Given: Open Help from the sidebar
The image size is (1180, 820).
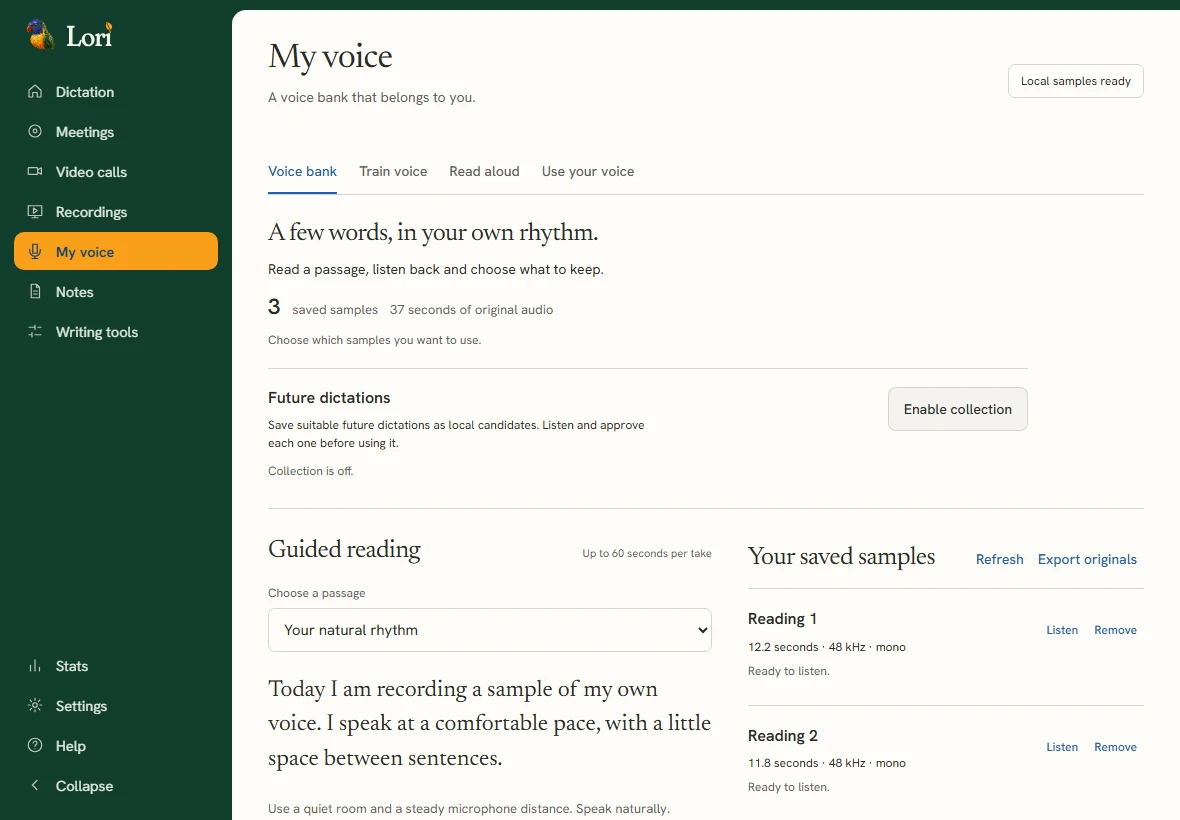Looking at the screenshot, I should click(116, 746).
